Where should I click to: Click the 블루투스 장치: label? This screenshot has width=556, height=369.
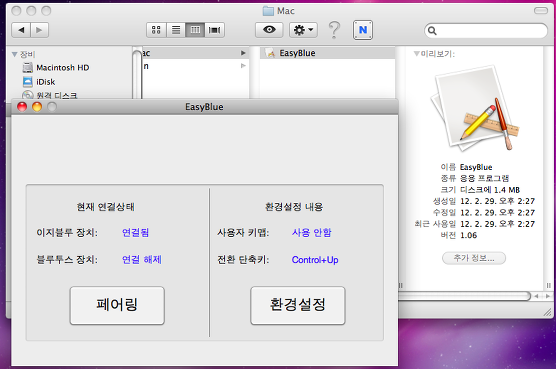point(67,259)
